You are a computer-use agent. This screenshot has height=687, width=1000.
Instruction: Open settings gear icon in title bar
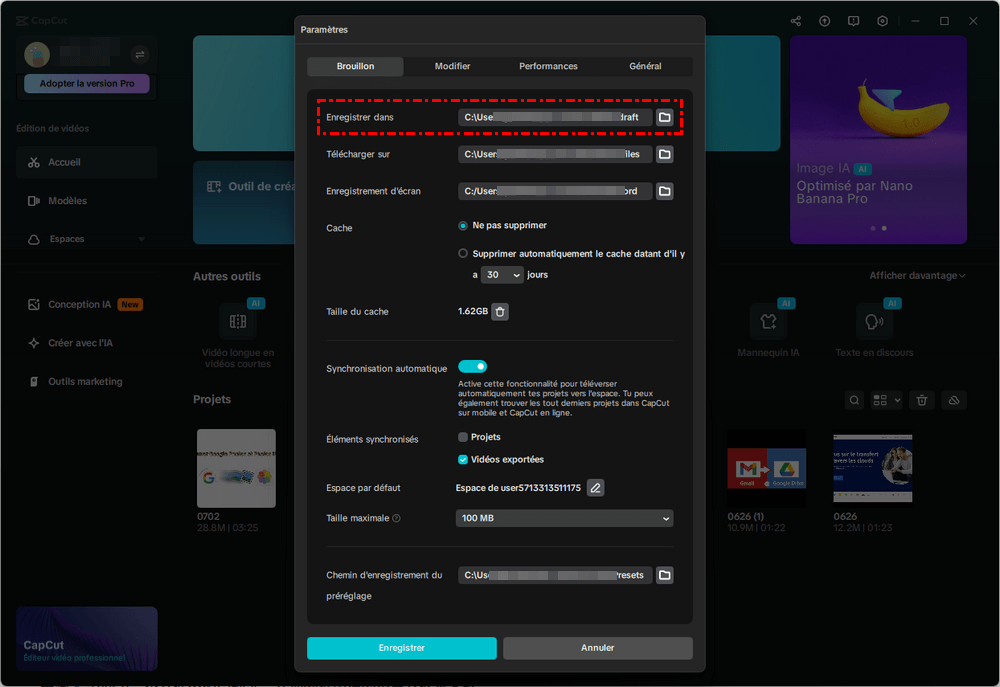[883, 21]
